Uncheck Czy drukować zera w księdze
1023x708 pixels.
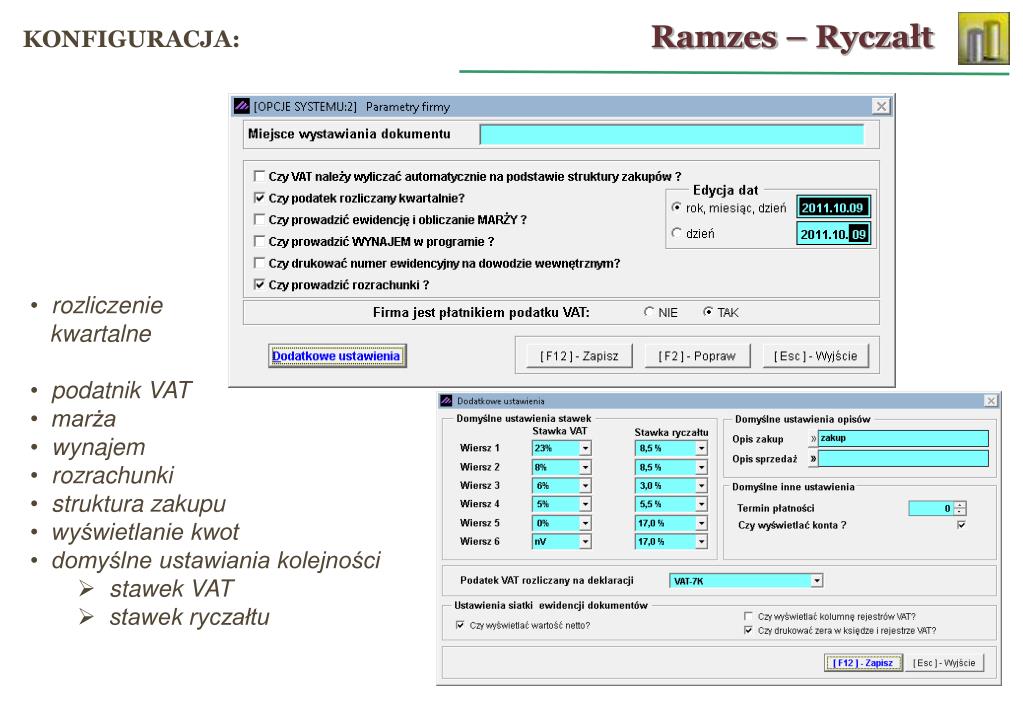tap(748, 630)
